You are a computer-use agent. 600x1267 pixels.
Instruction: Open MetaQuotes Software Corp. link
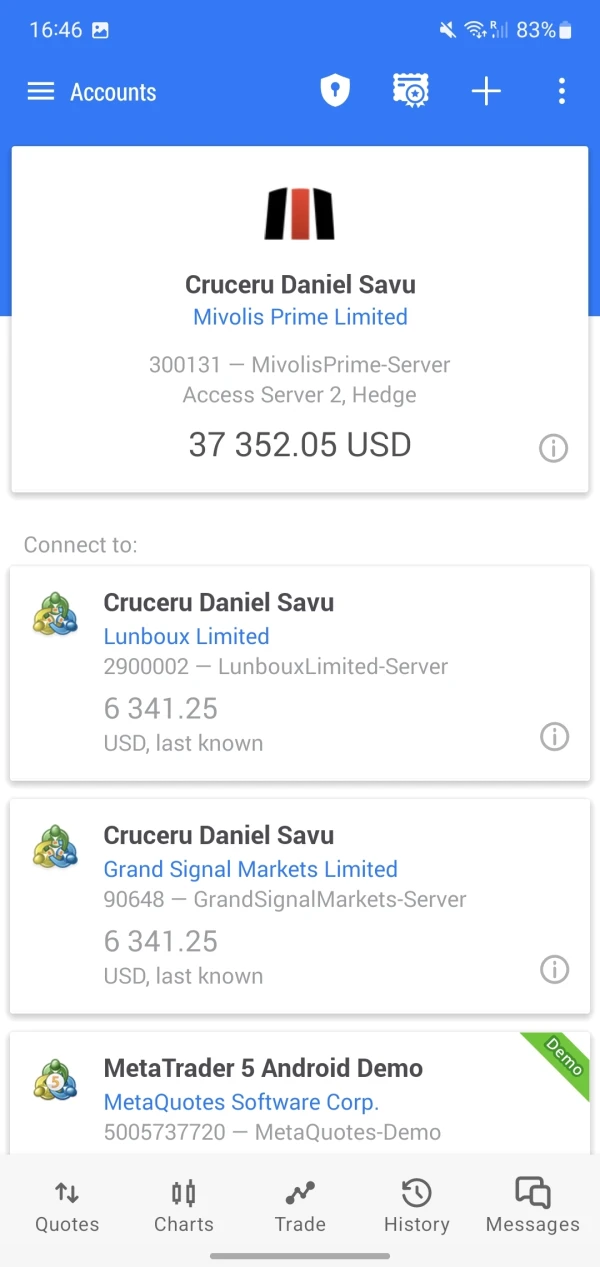[x=241, y=1102]
